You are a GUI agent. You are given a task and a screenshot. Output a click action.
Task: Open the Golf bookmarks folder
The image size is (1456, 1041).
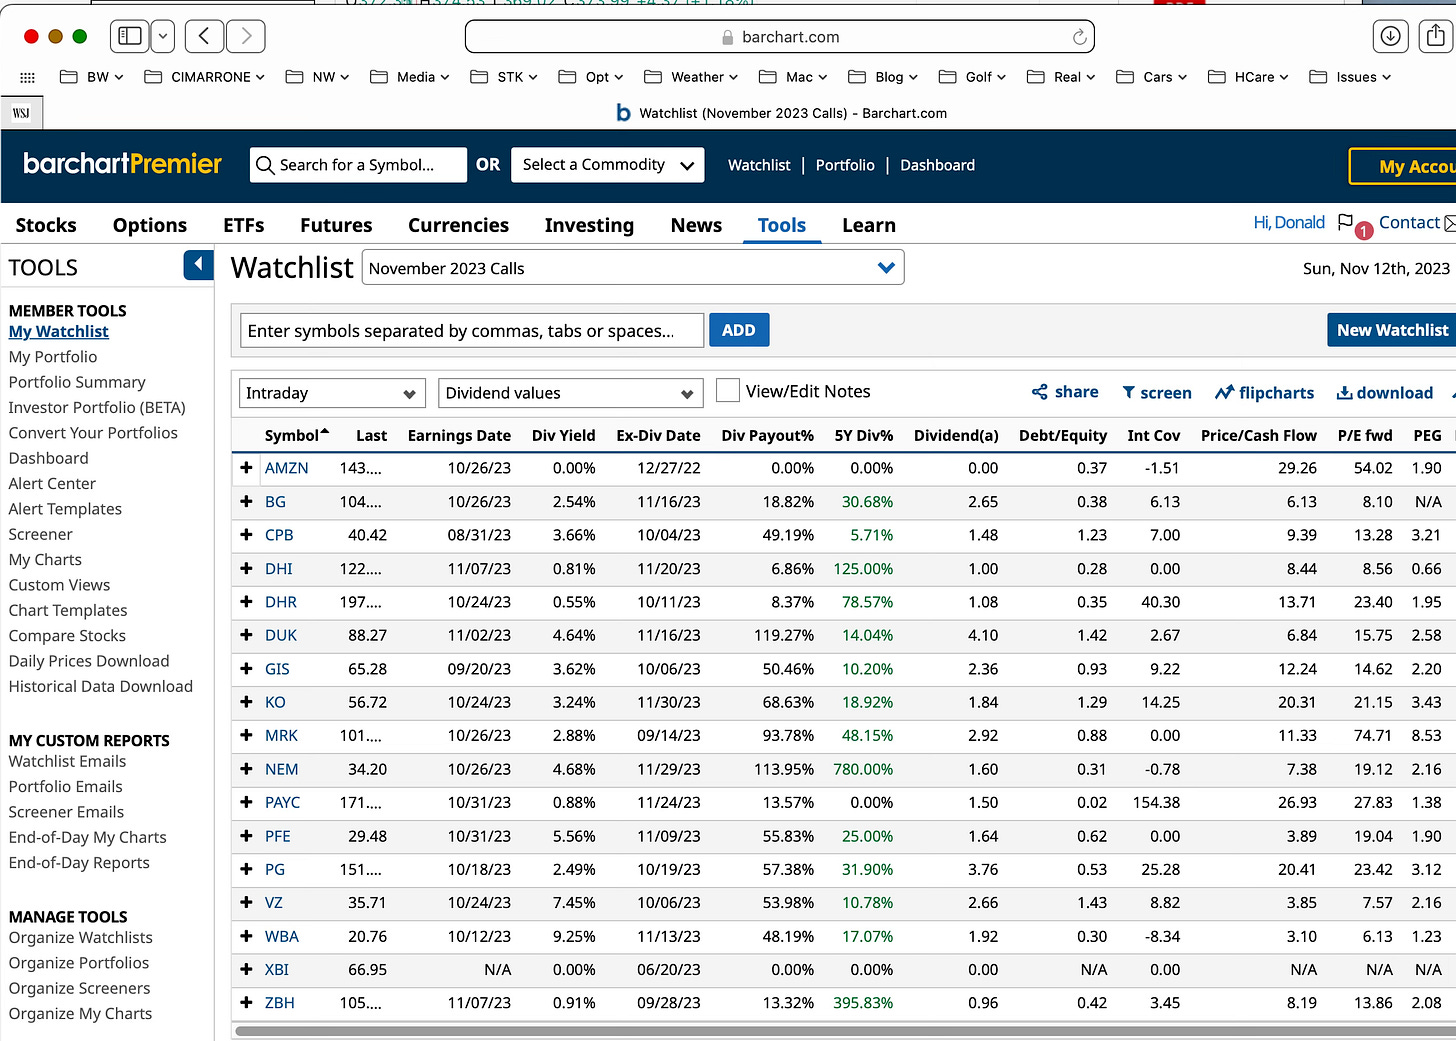972,77
